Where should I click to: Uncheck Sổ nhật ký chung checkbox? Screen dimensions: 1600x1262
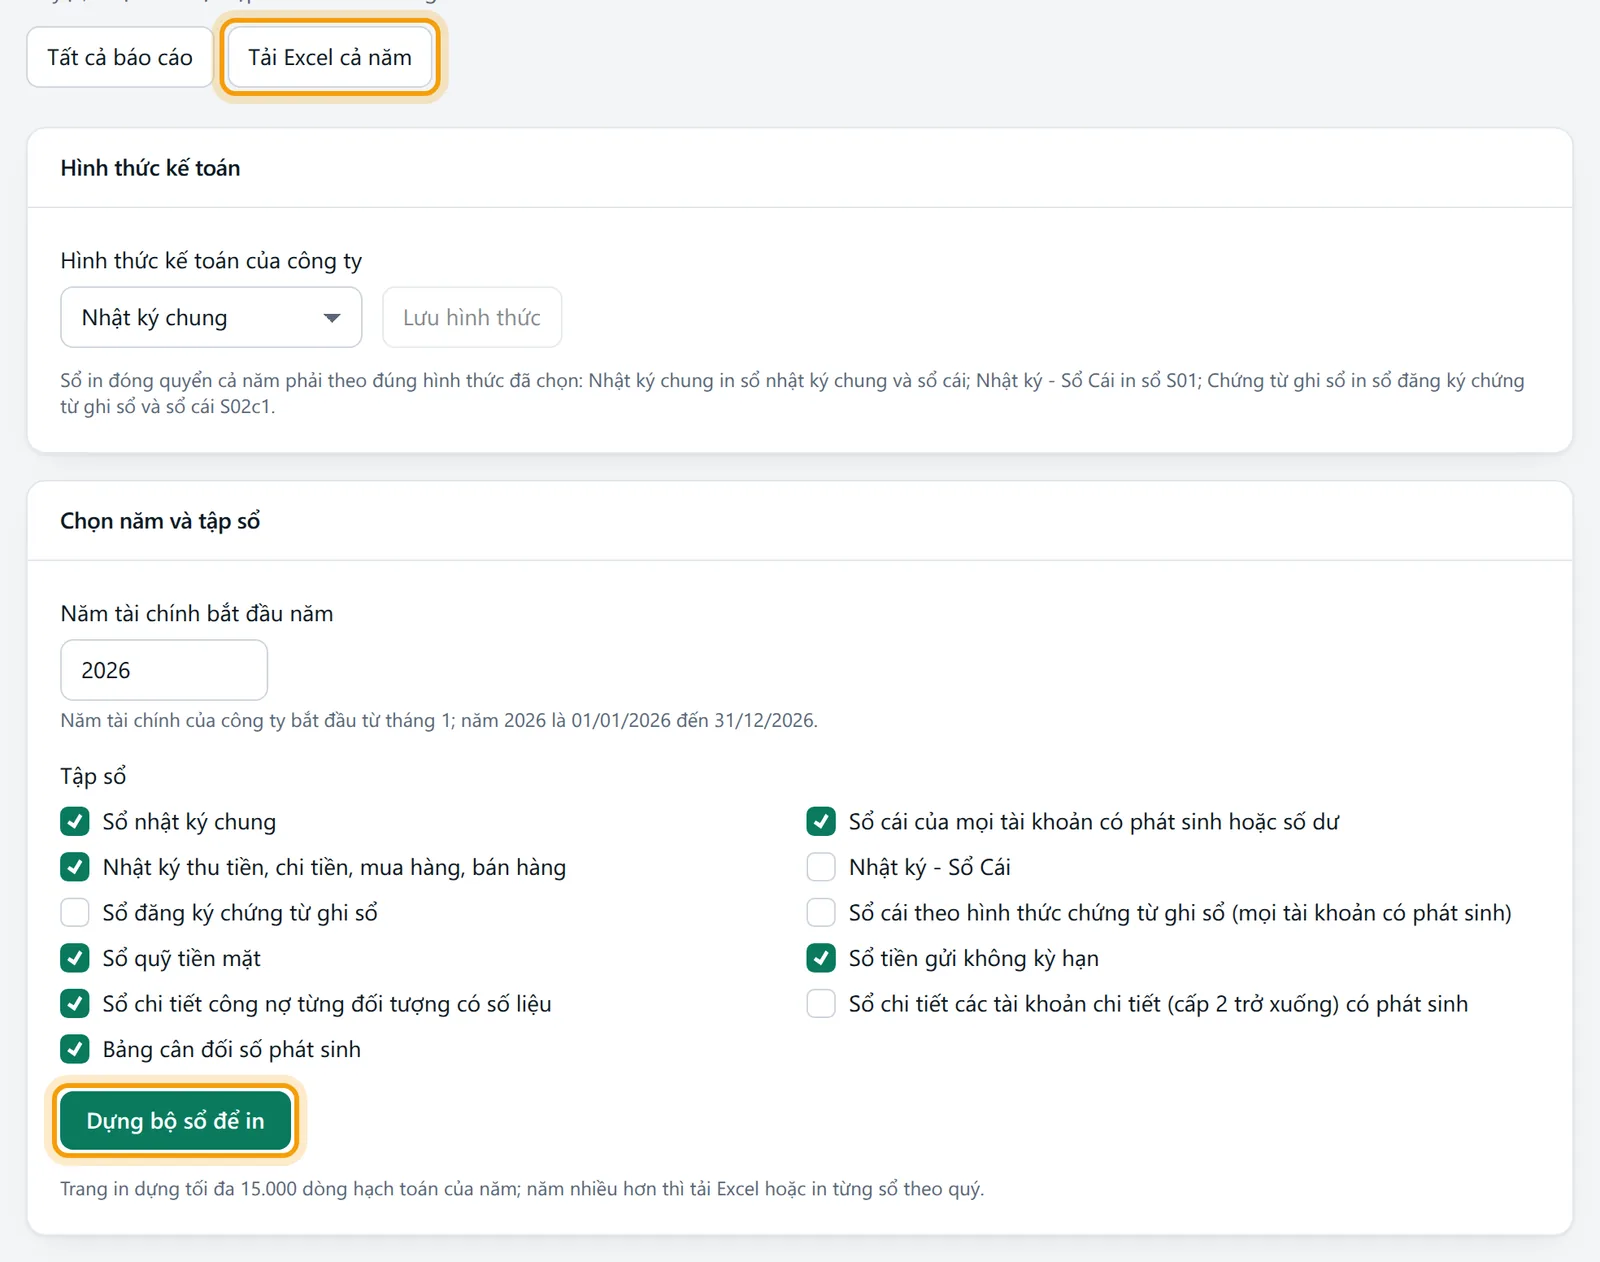(x=75, y=821)
